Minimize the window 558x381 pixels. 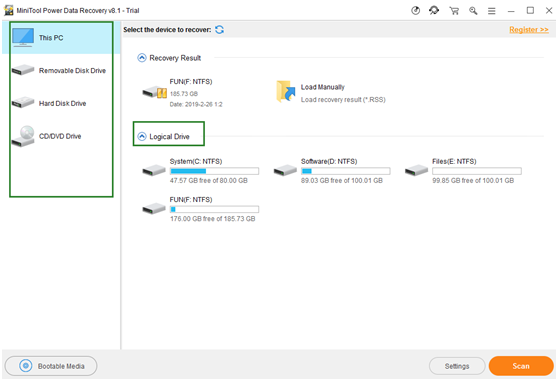tap(511, 11)
